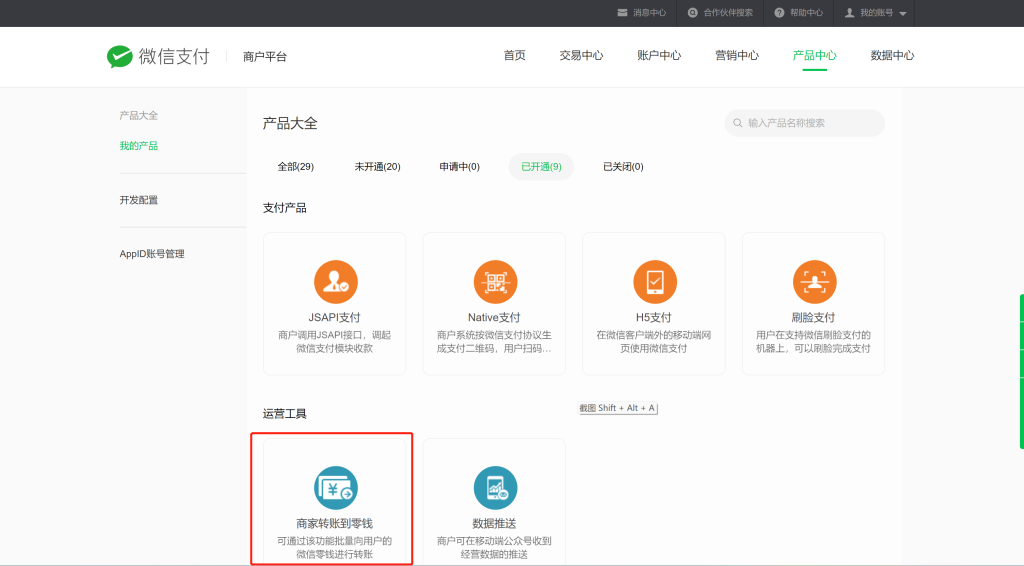Open 交易中心 in top navigation

point(581,55)
